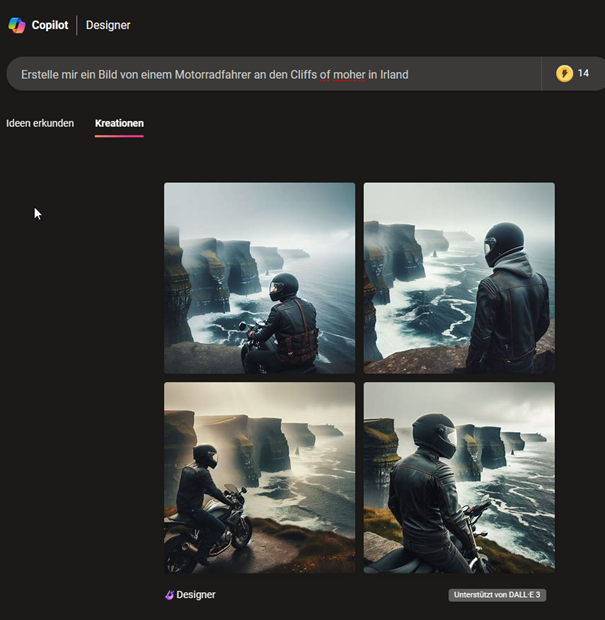Select the Kreationen tab
This screenshot has width=605, height=620.
(x=119, y=123)
